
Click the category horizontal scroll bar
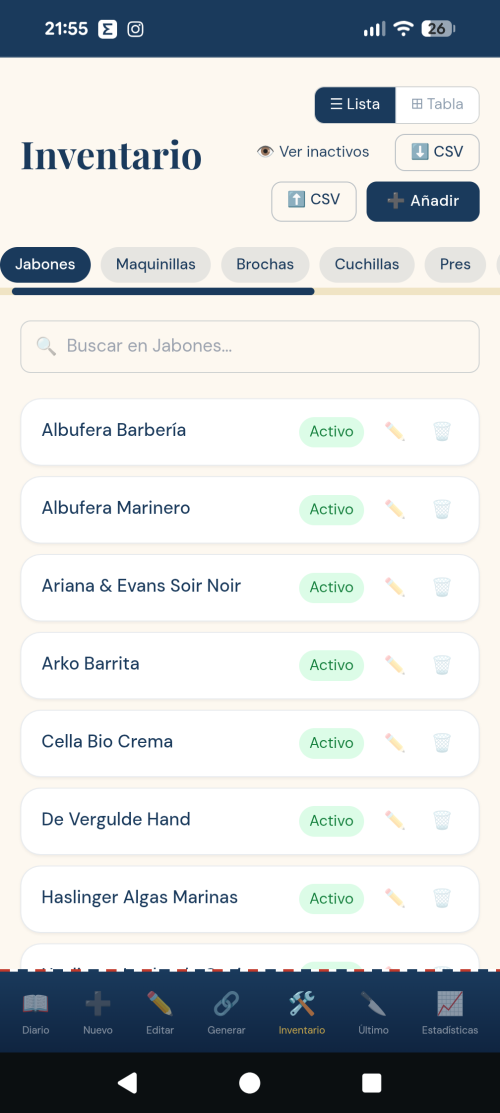pos(163,291)
